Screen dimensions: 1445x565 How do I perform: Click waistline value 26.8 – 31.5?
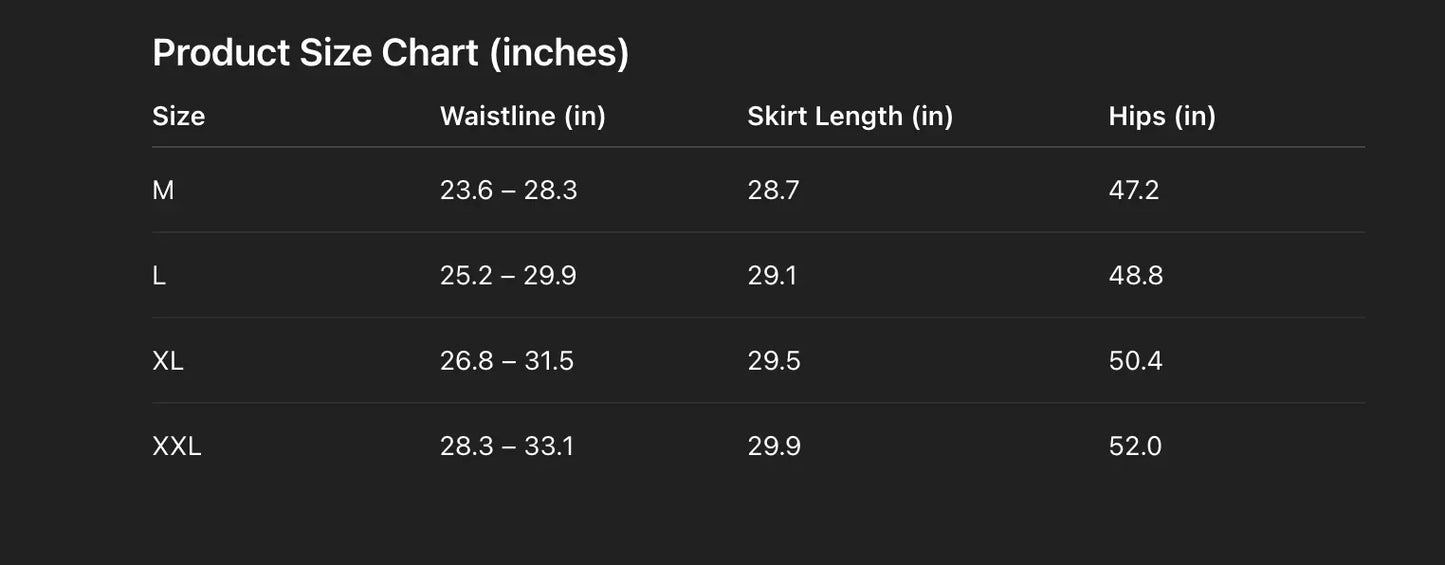(507, 361)
